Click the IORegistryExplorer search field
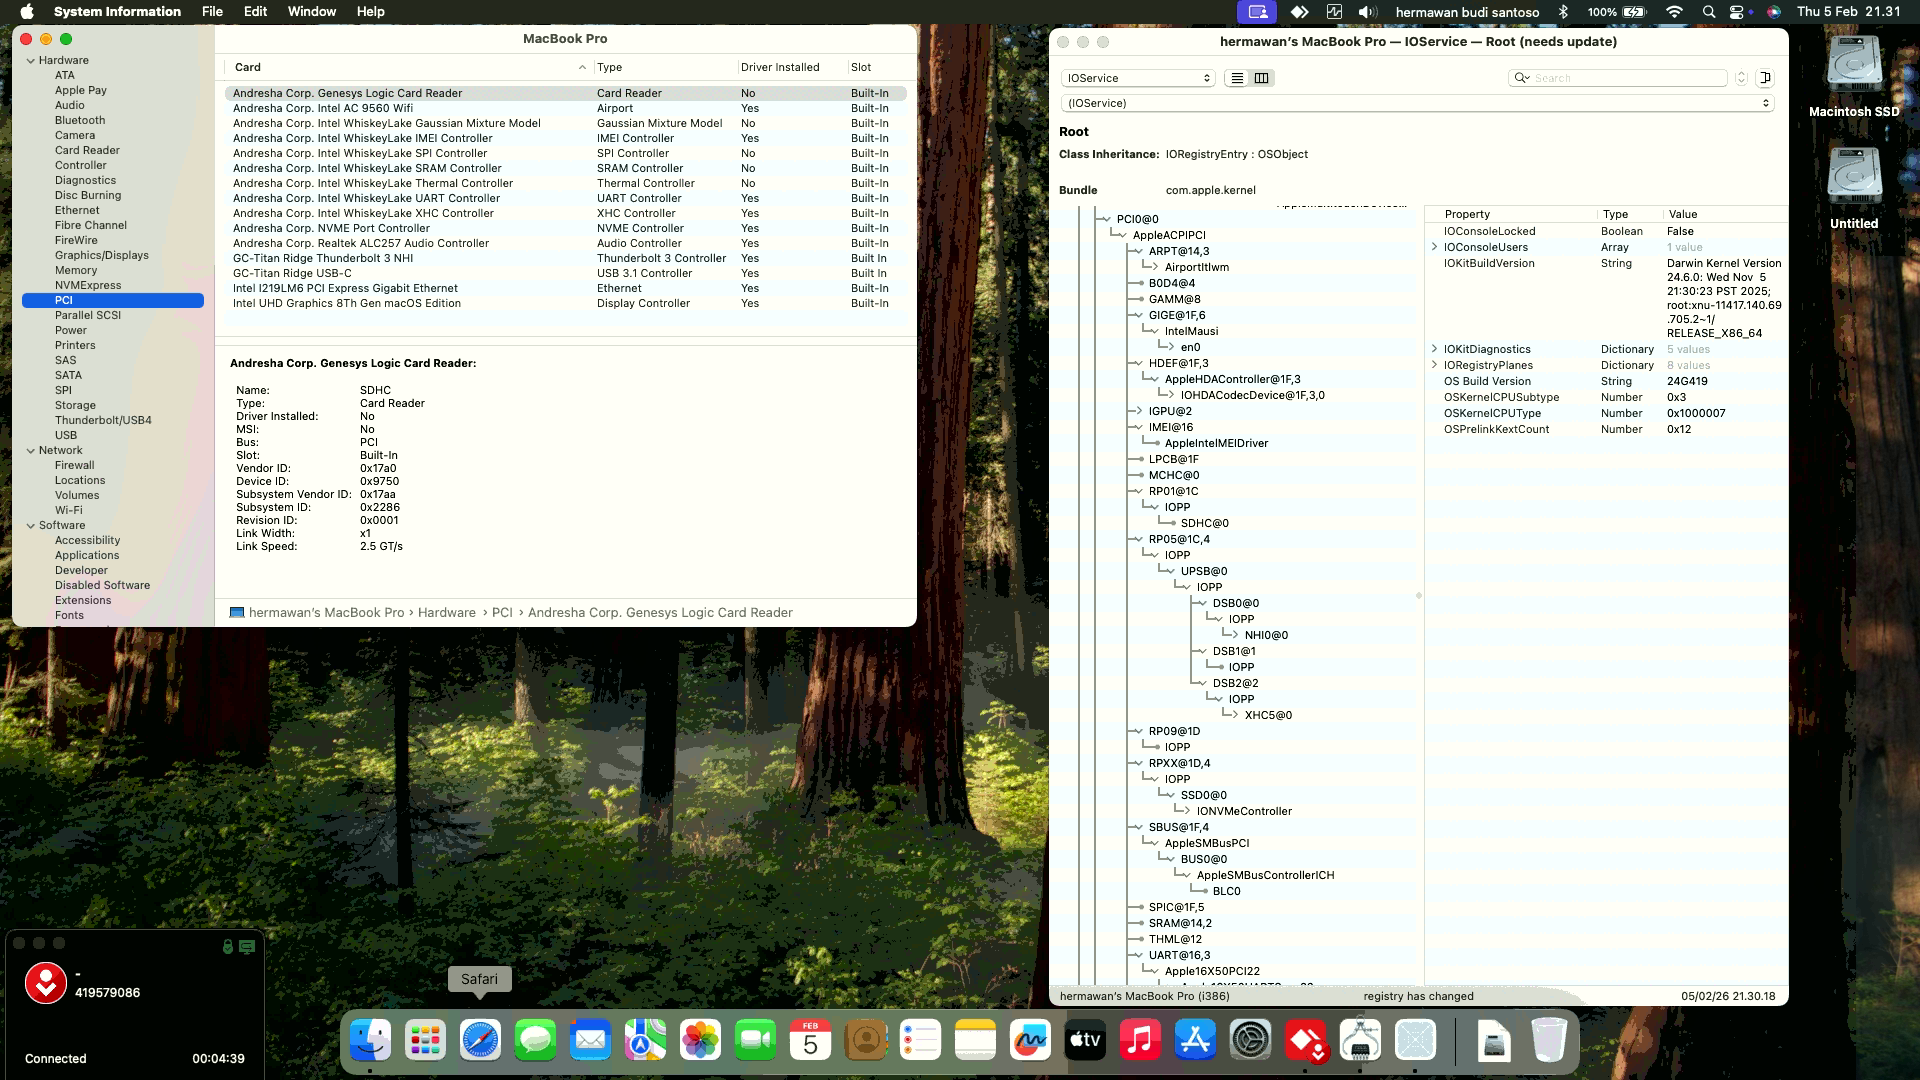 [1618, 78]
